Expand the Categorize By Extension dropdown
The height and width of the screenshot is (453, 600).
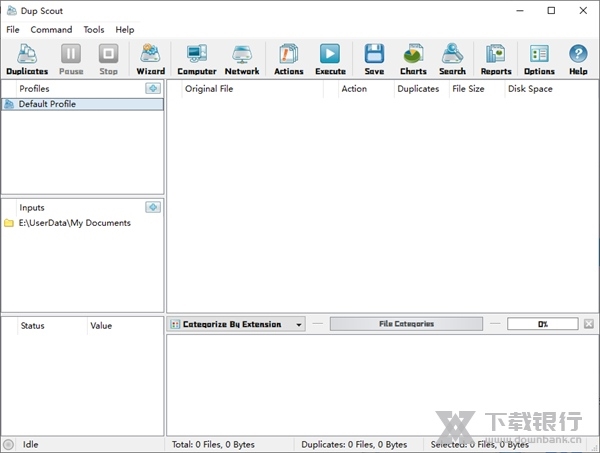click(x=298, y=325)
